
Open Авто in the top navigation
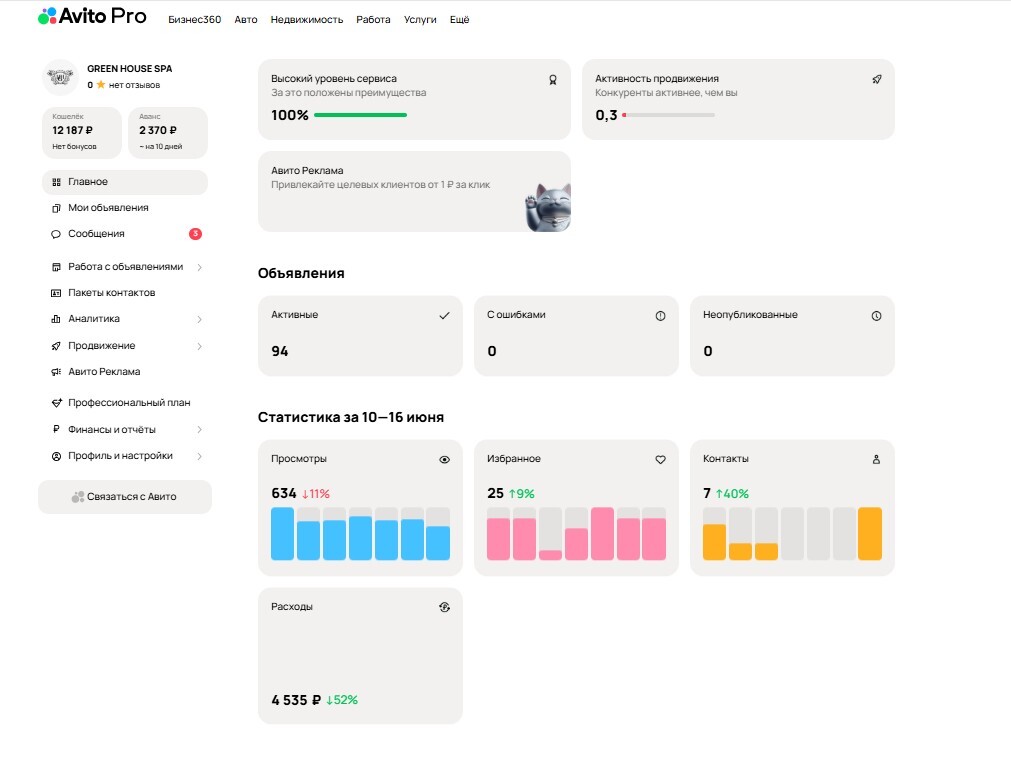pyautogui.click(x=246, y=20)
